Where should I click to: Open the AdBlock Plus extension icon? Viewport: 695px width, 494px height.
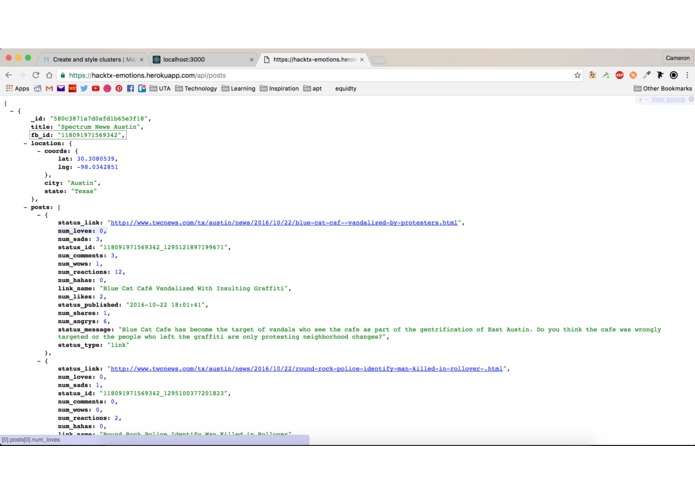point(619,75)
